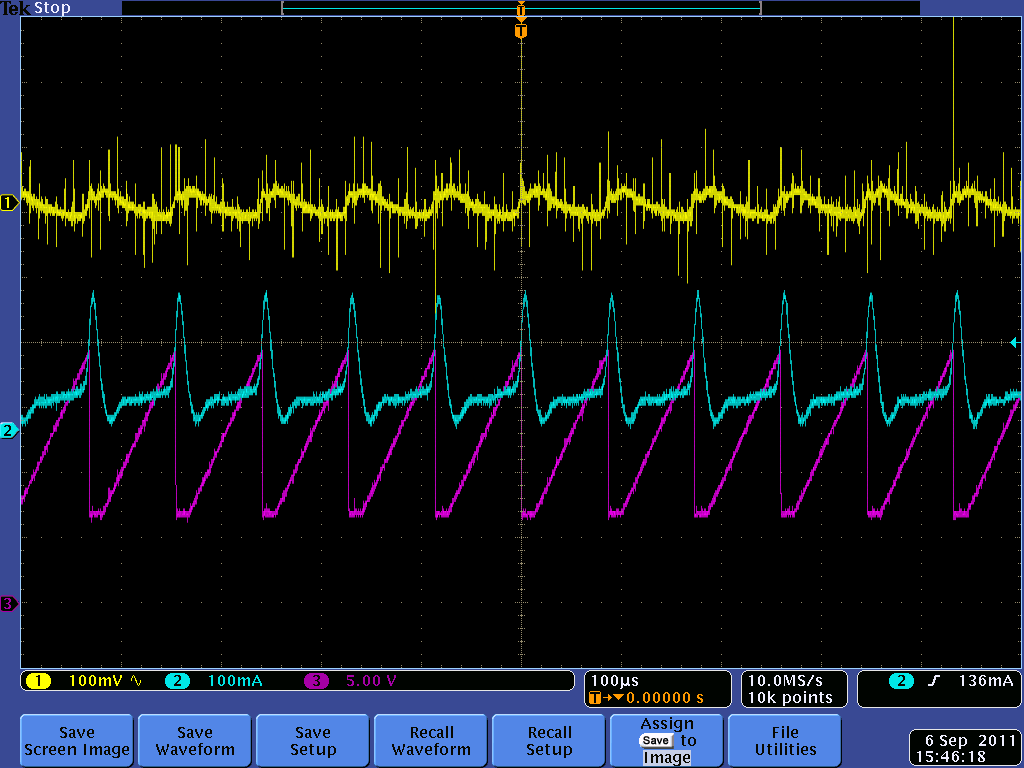Select the Recall Setup button
The image size is (1024, 768).
click(x=549, y=741)
